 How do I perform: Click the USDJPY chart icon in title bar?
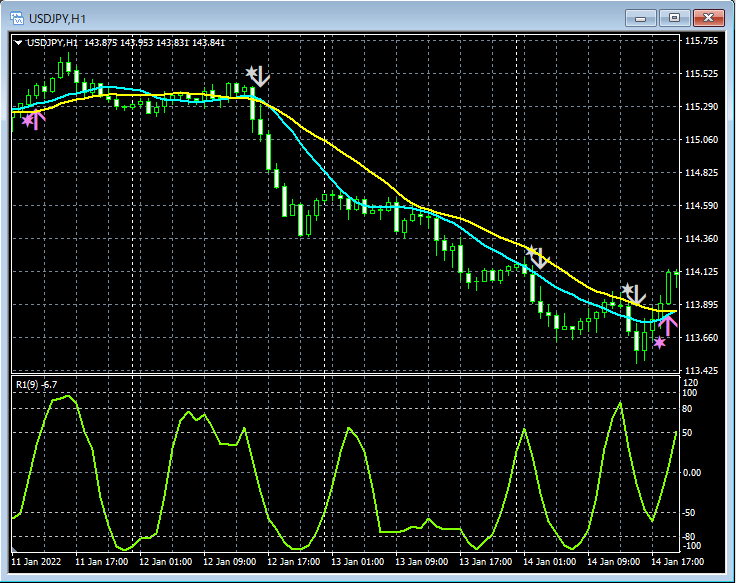[17, 18]
